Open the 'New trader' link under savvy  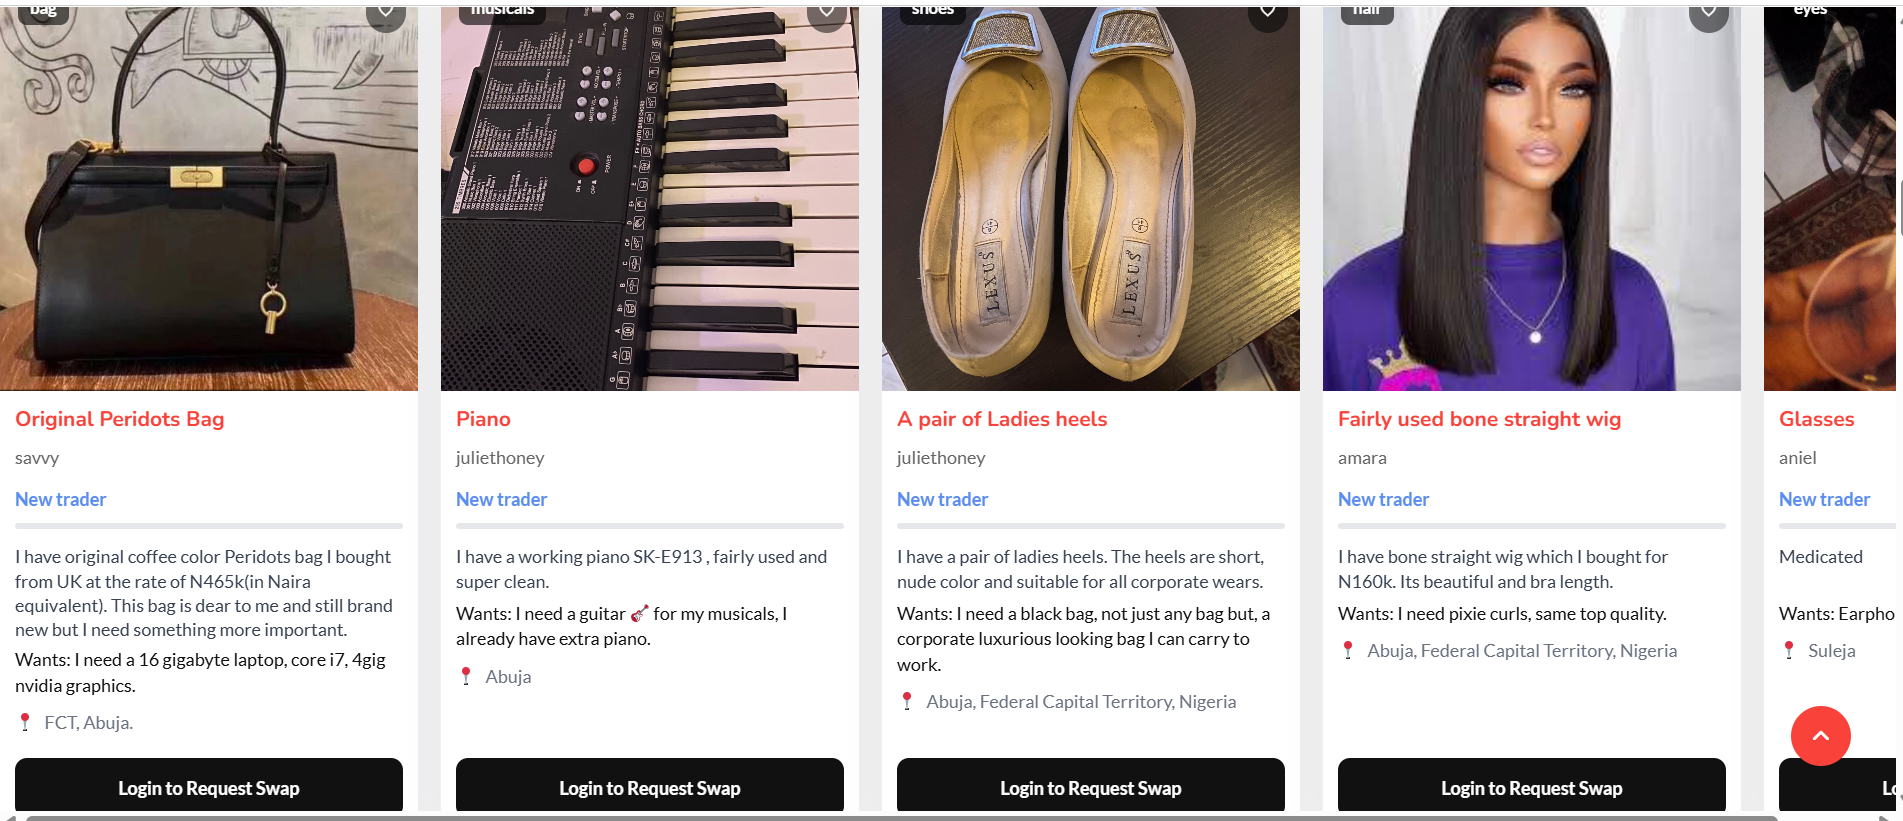coord(60,499)
